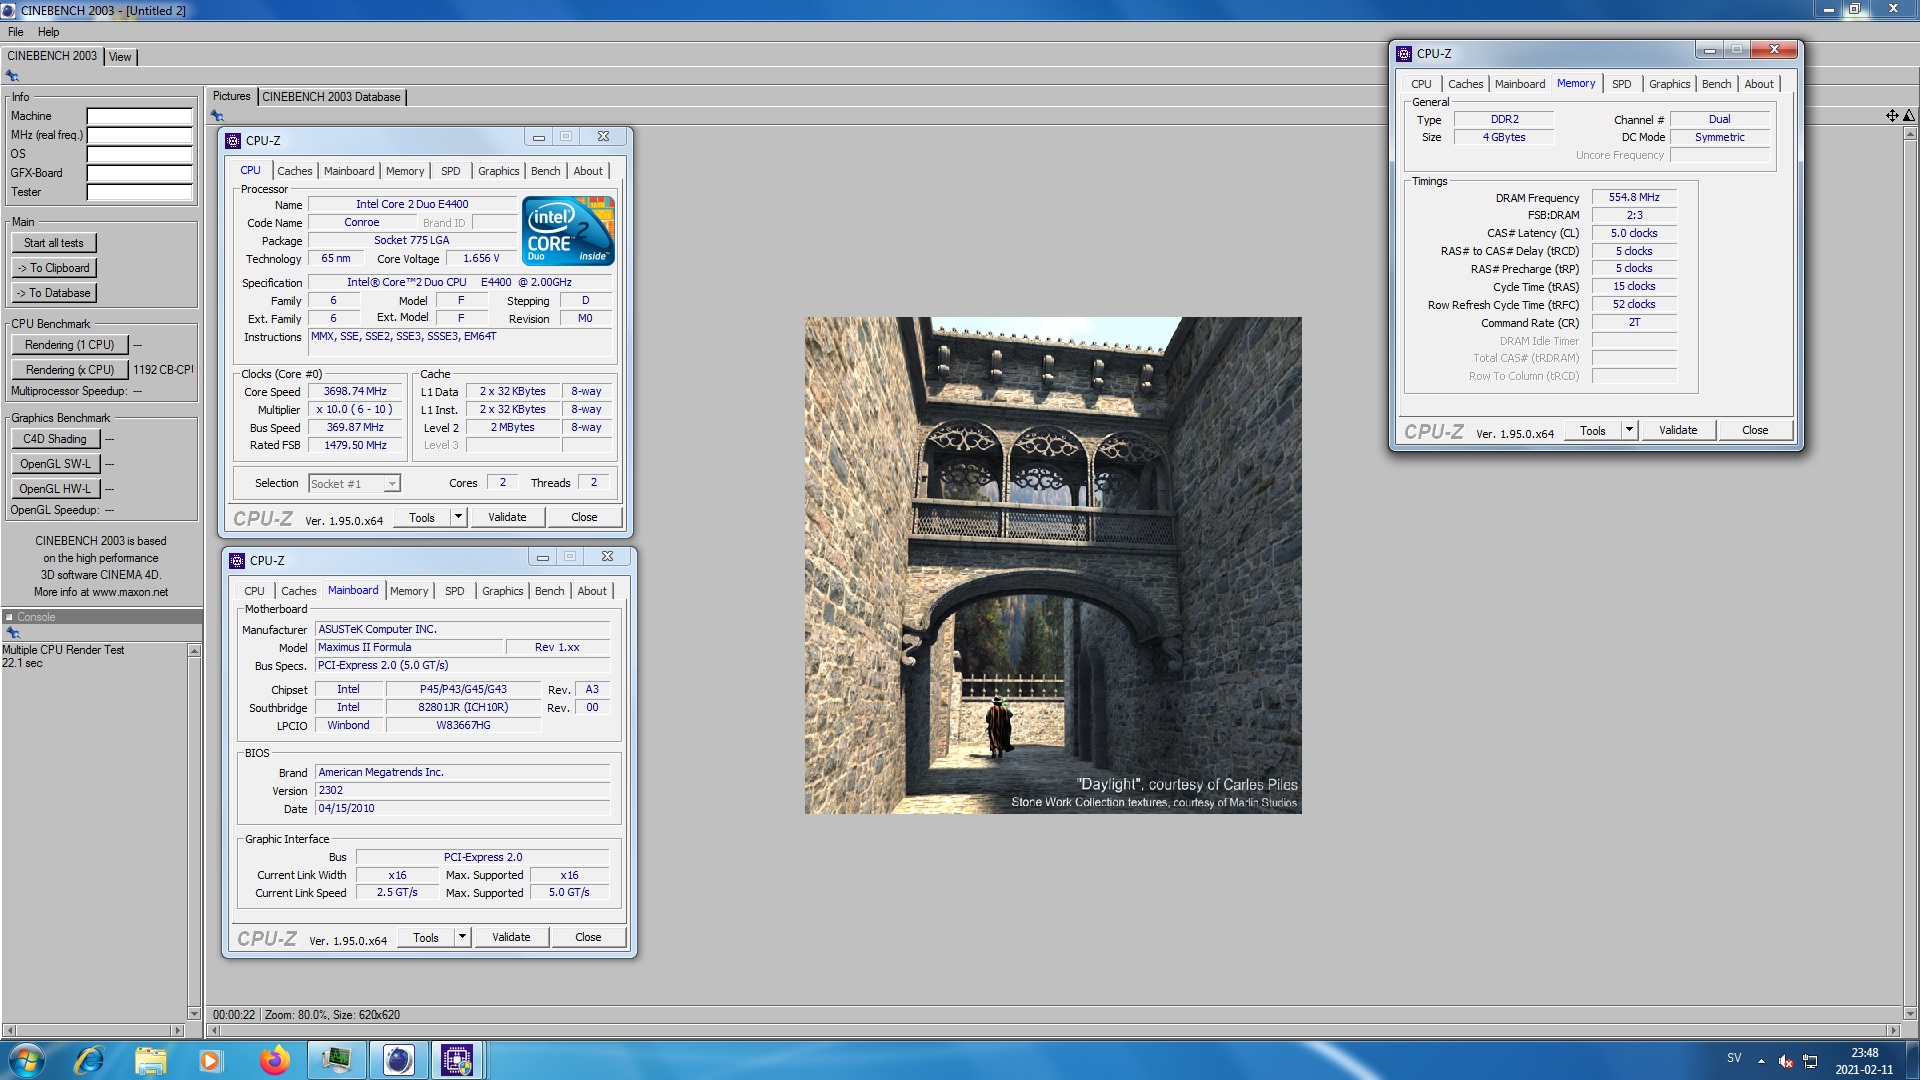Click the Windows Start orb
This screenshot has width=1920, height=1080.
click(27, 1060)
